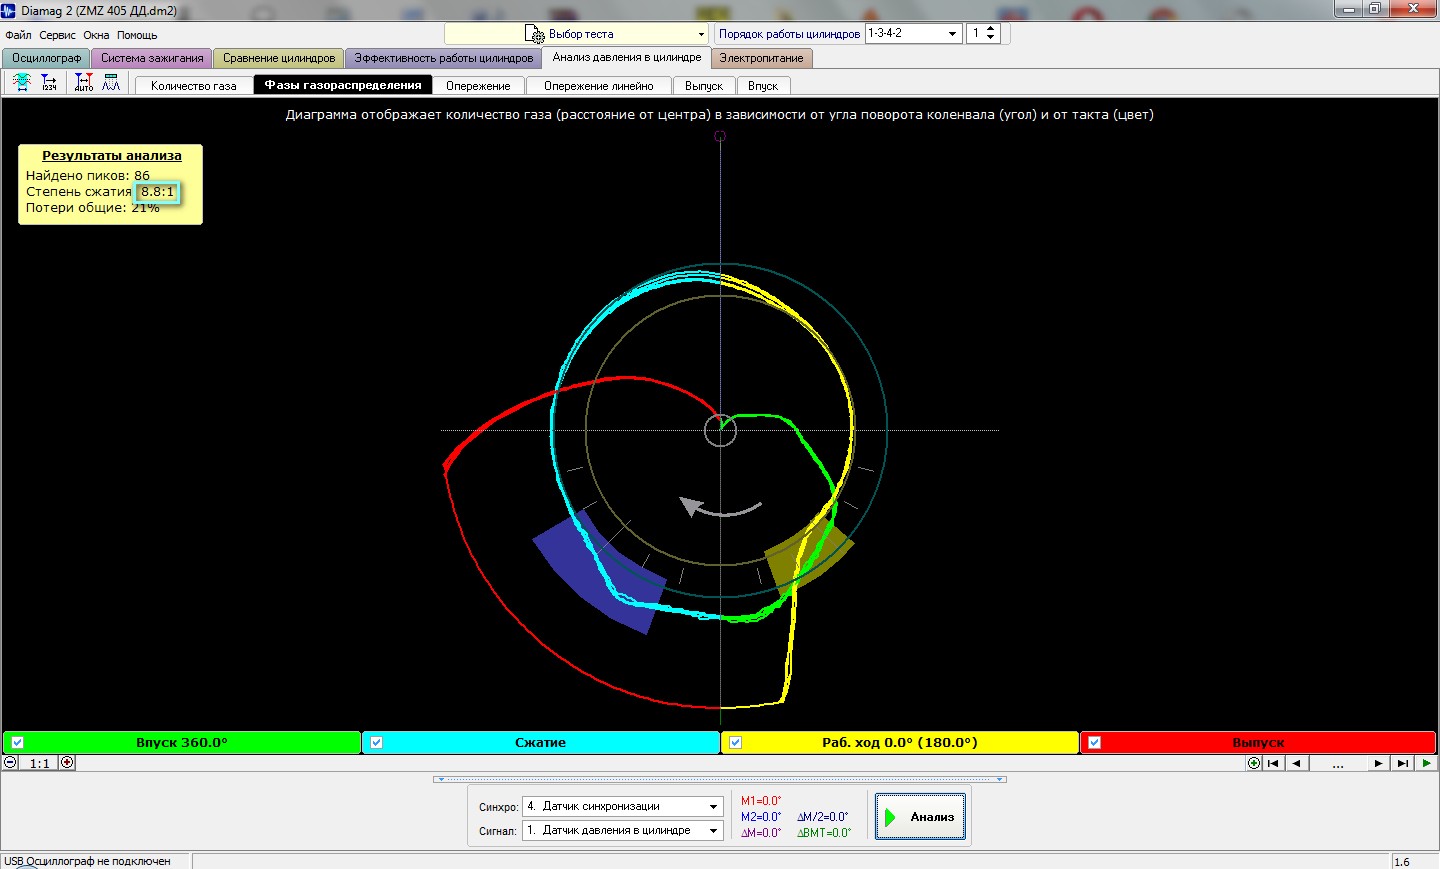
Task: Jump to first frame with skip-back icon
Action: (1273, 763)
